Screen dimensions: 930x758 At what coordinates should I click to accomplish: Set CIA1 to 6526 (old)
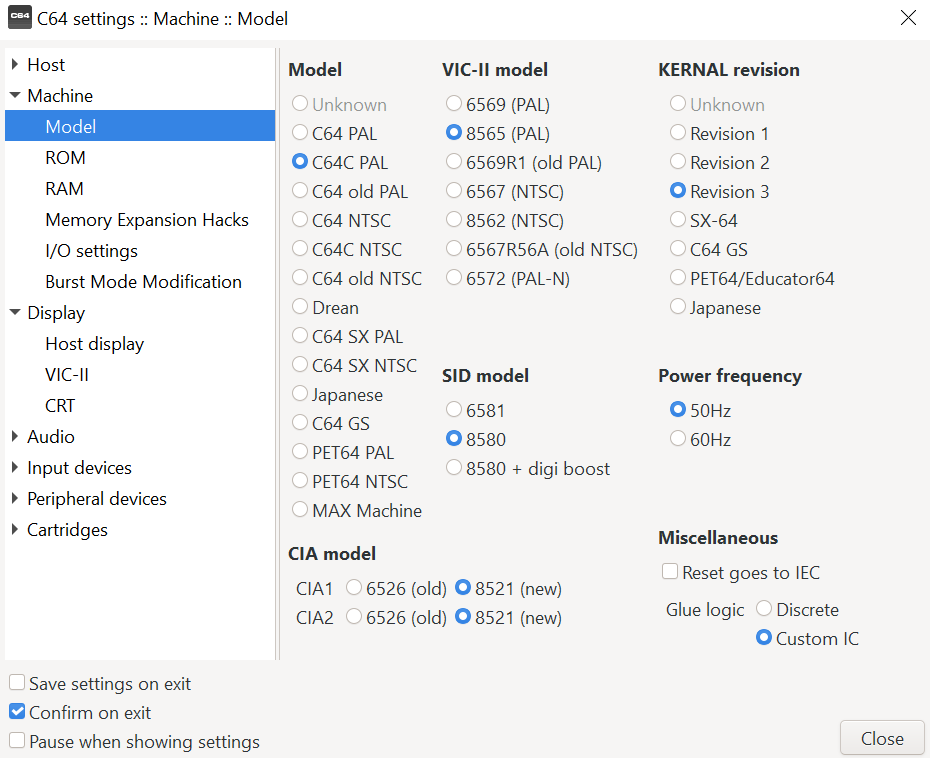[x=396, y=588]
